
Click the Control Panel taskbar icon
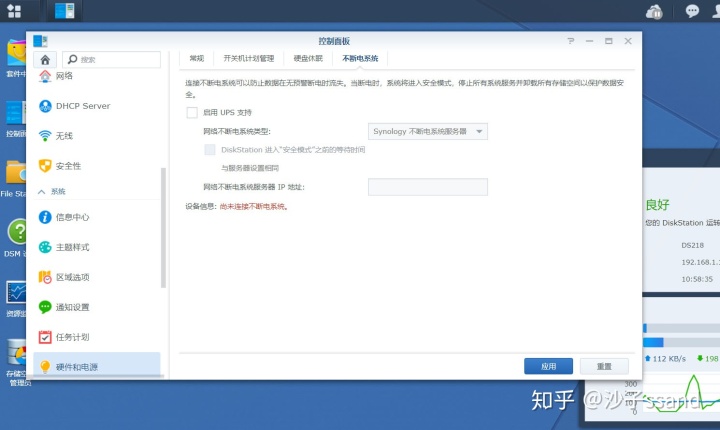click(x=64, y=11)
